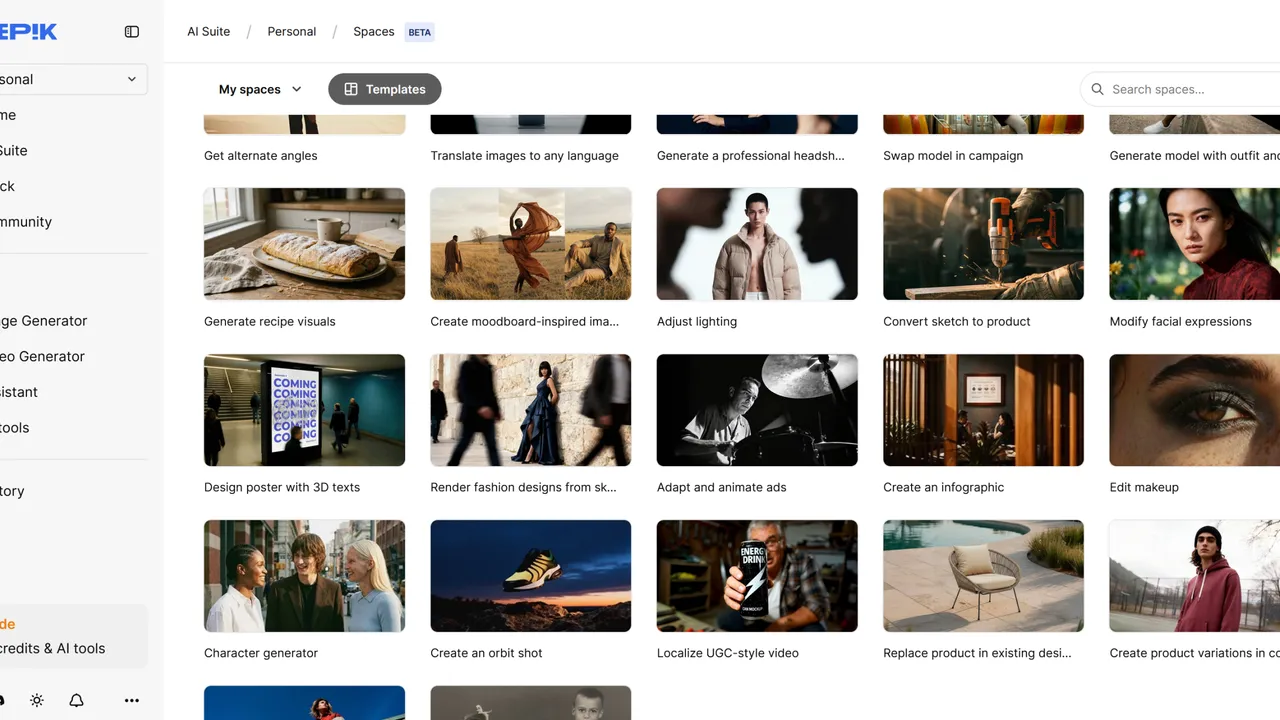Open notifications via the bell icon
Image resolution: width=1280 pixels, height=720 pixels.
coord(76,701)
